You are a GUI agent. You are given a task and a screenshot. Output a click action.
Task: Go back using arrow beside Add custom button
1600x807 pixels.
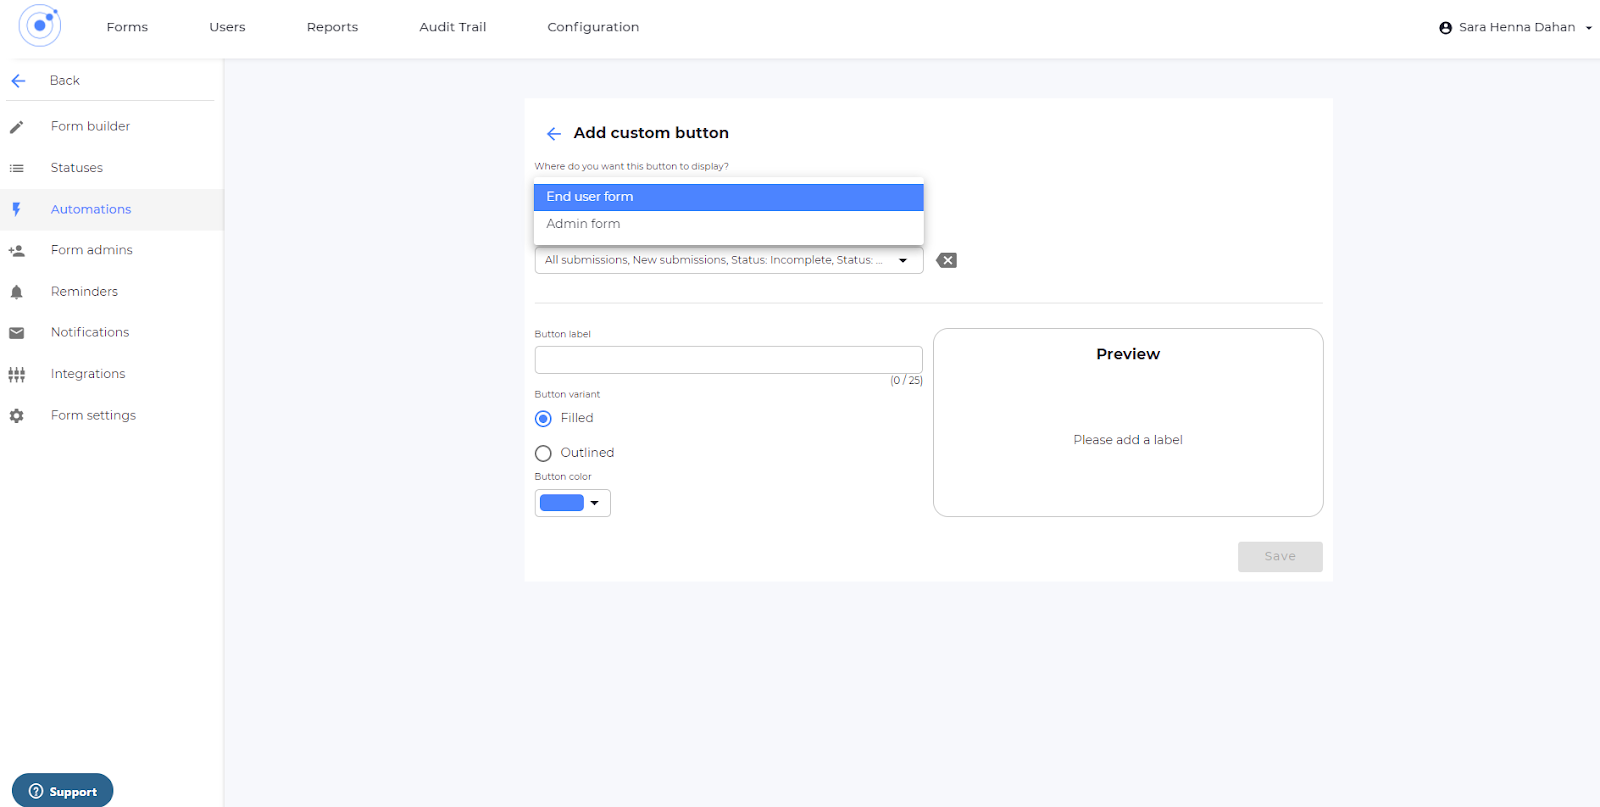(x=554, y=133)
